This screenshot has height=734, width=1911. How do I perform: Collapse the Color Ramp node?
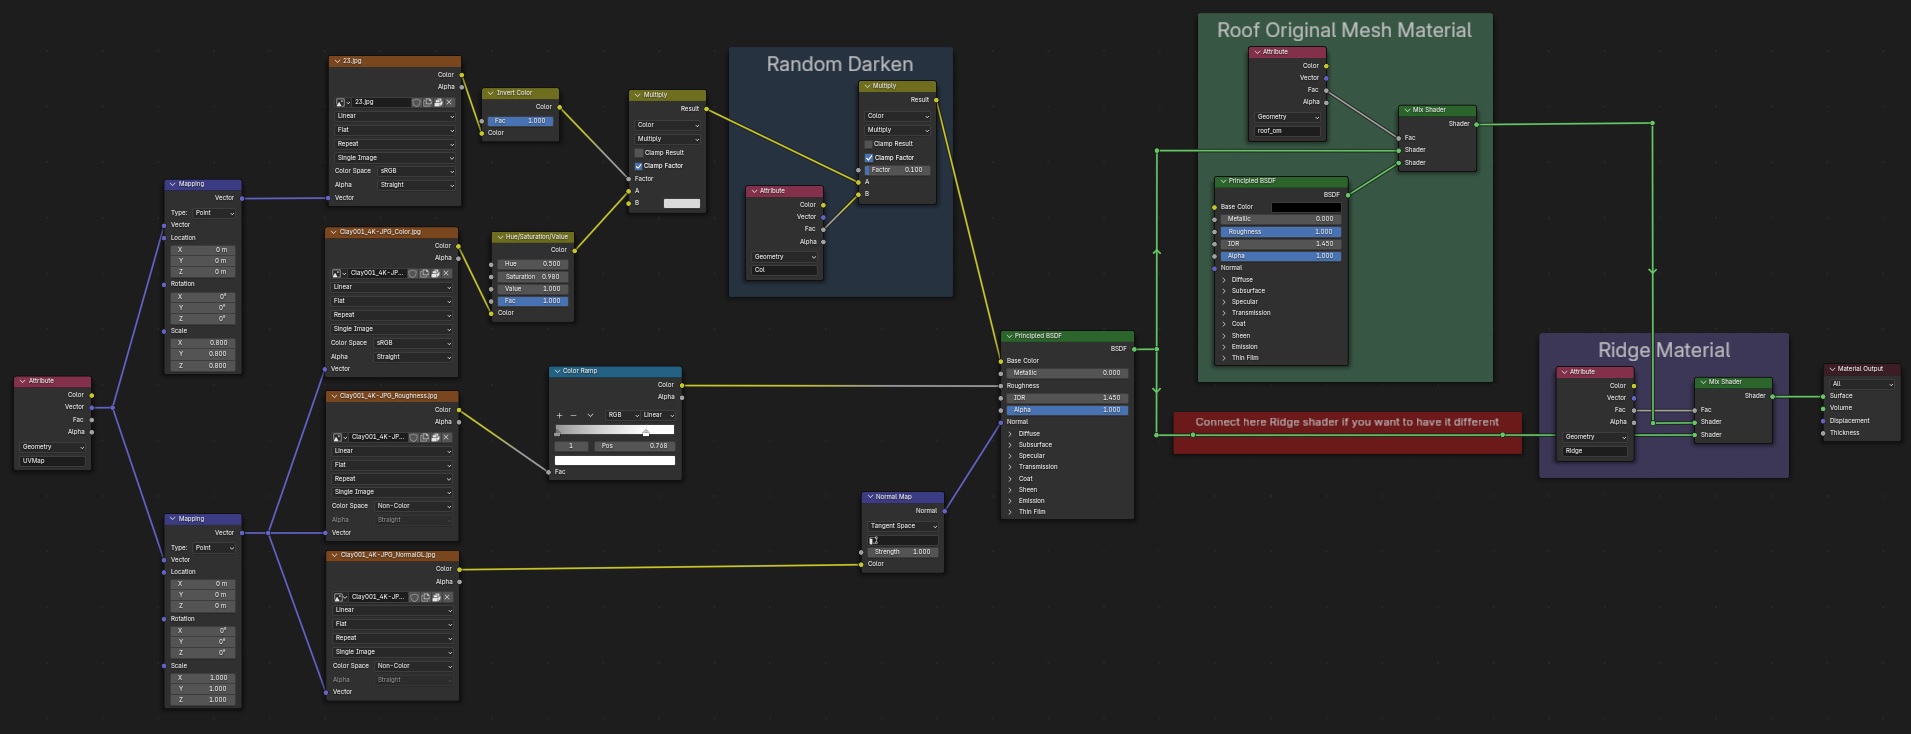pos(557,371)
